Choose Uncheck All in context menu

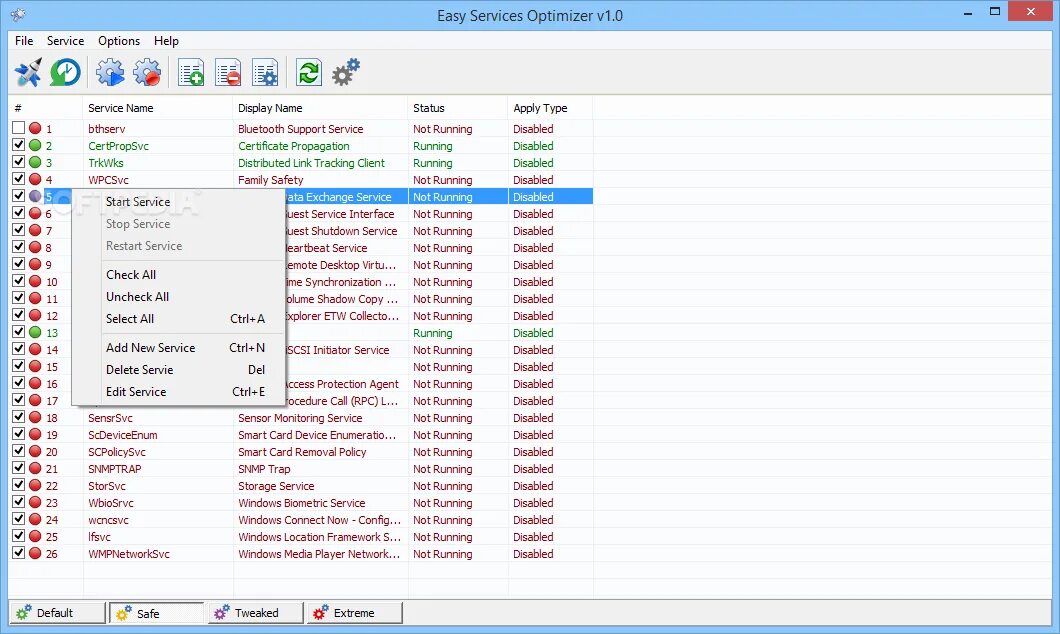(178, 297)
